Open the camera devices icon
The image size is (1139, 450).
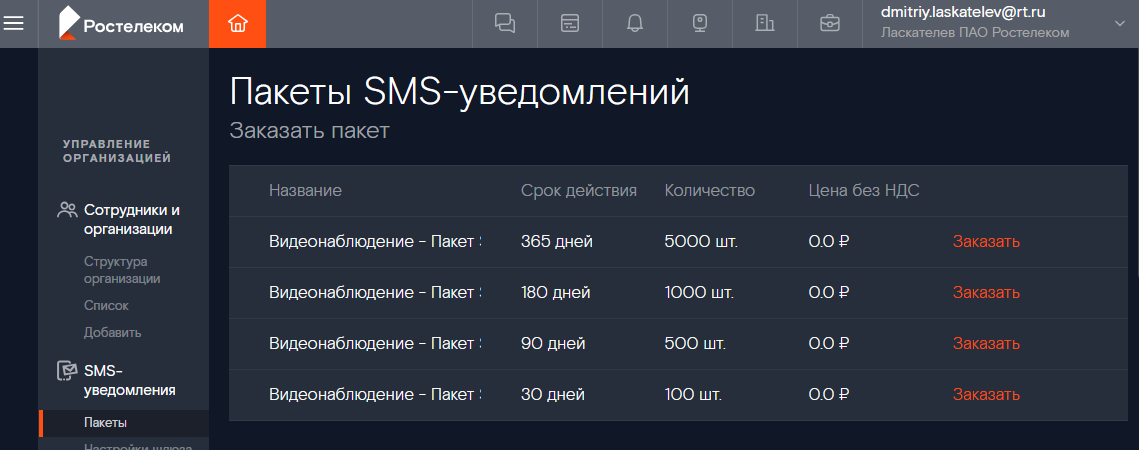tap(700, 23)
